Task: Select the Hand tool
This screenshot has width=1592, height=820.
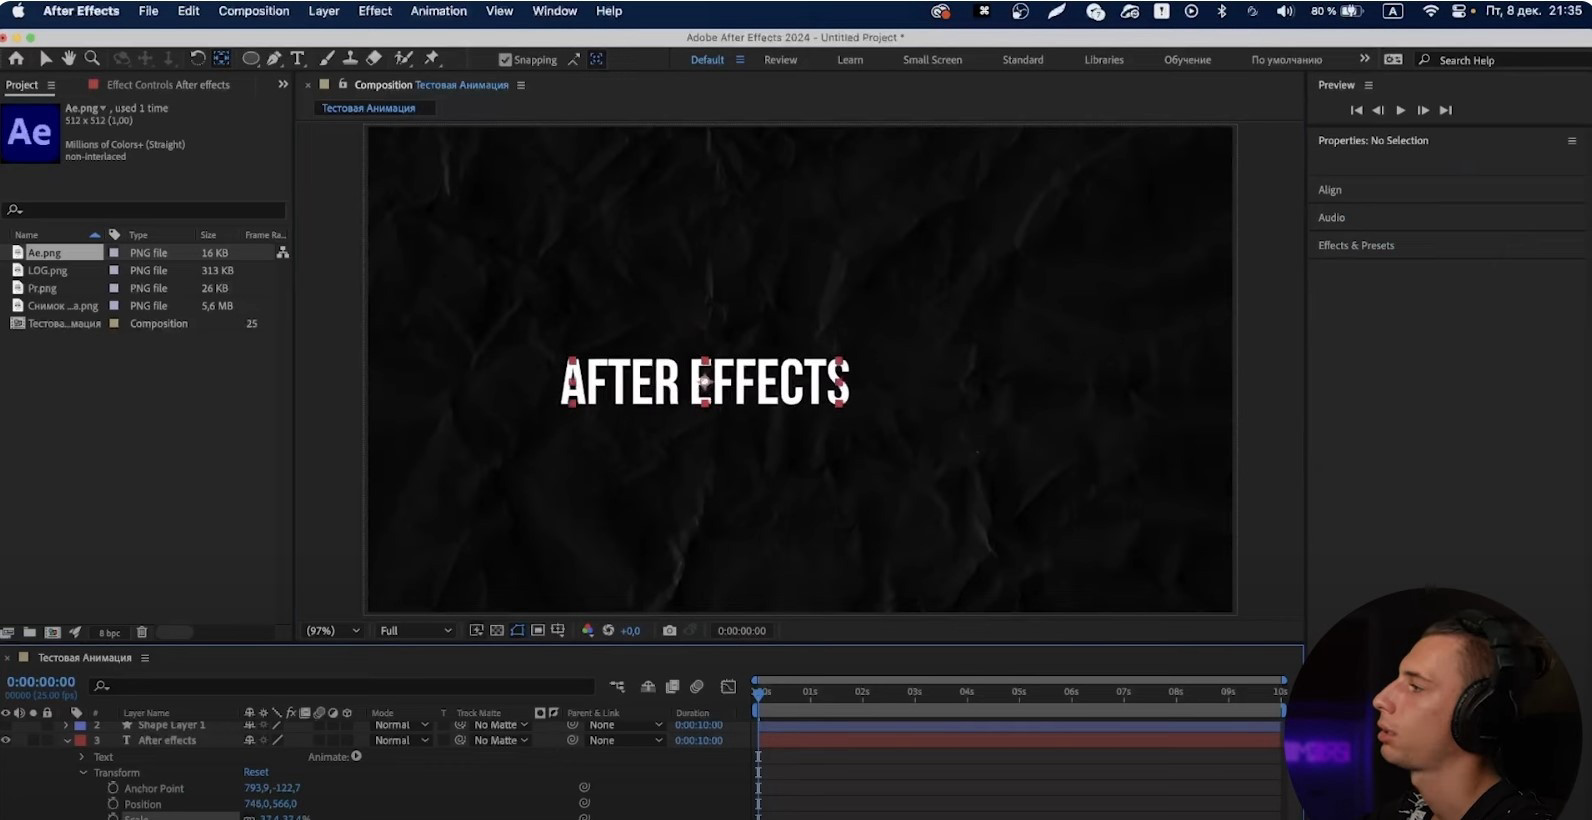Action: [68, 59]
